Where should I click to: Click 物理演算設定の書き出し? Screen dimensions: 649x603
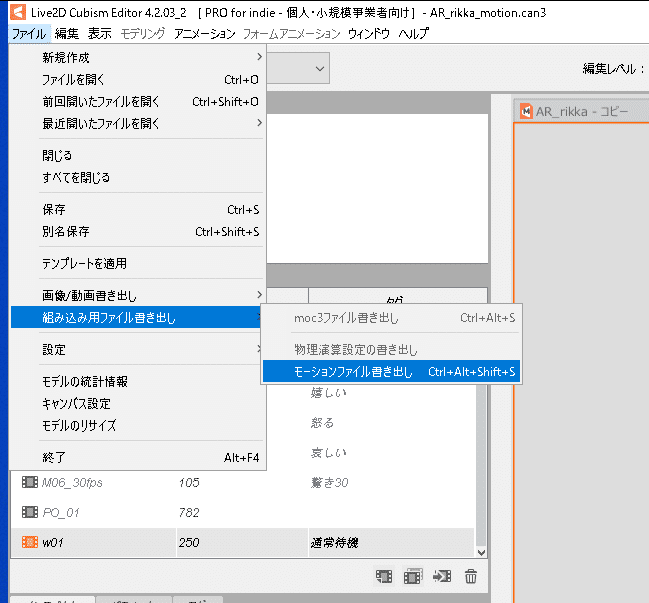pyautogui.click(x=392, y=350)
